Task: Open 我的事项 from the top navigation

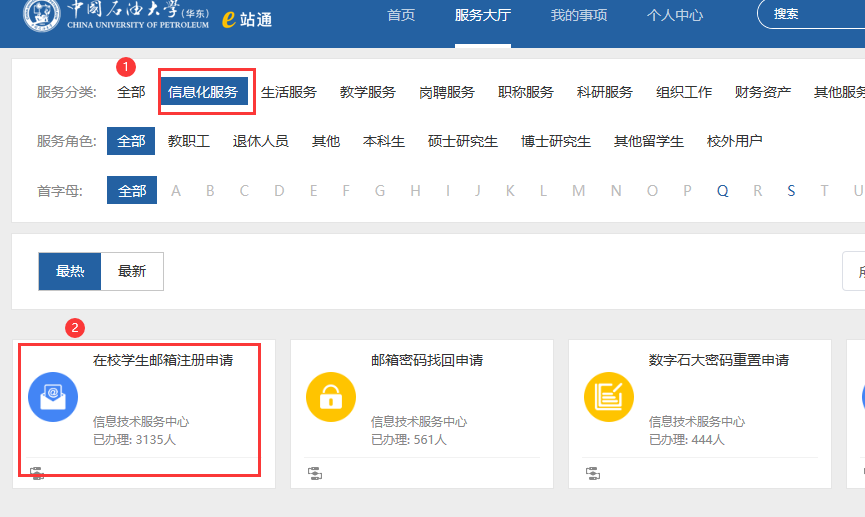Action: [578, 15]
